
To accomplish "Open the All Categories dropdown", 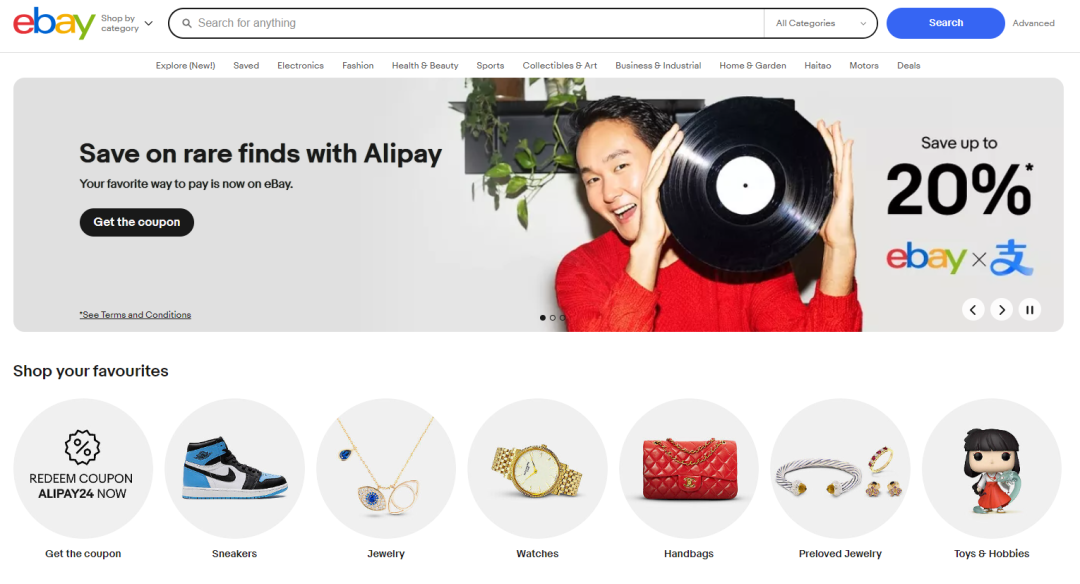I will pyautogui.click(x=820, y=23).
